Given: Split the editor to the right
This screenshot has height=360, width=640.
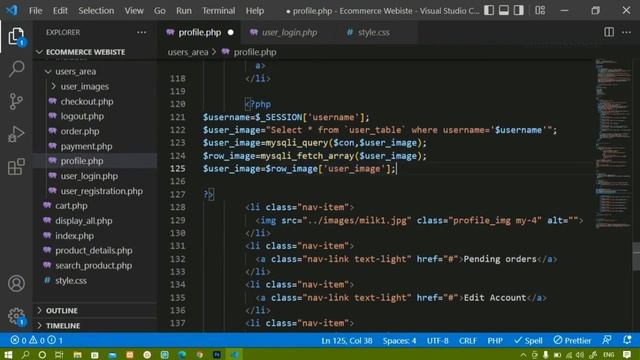Looking at the screenshot, I should tap(609, 32).
